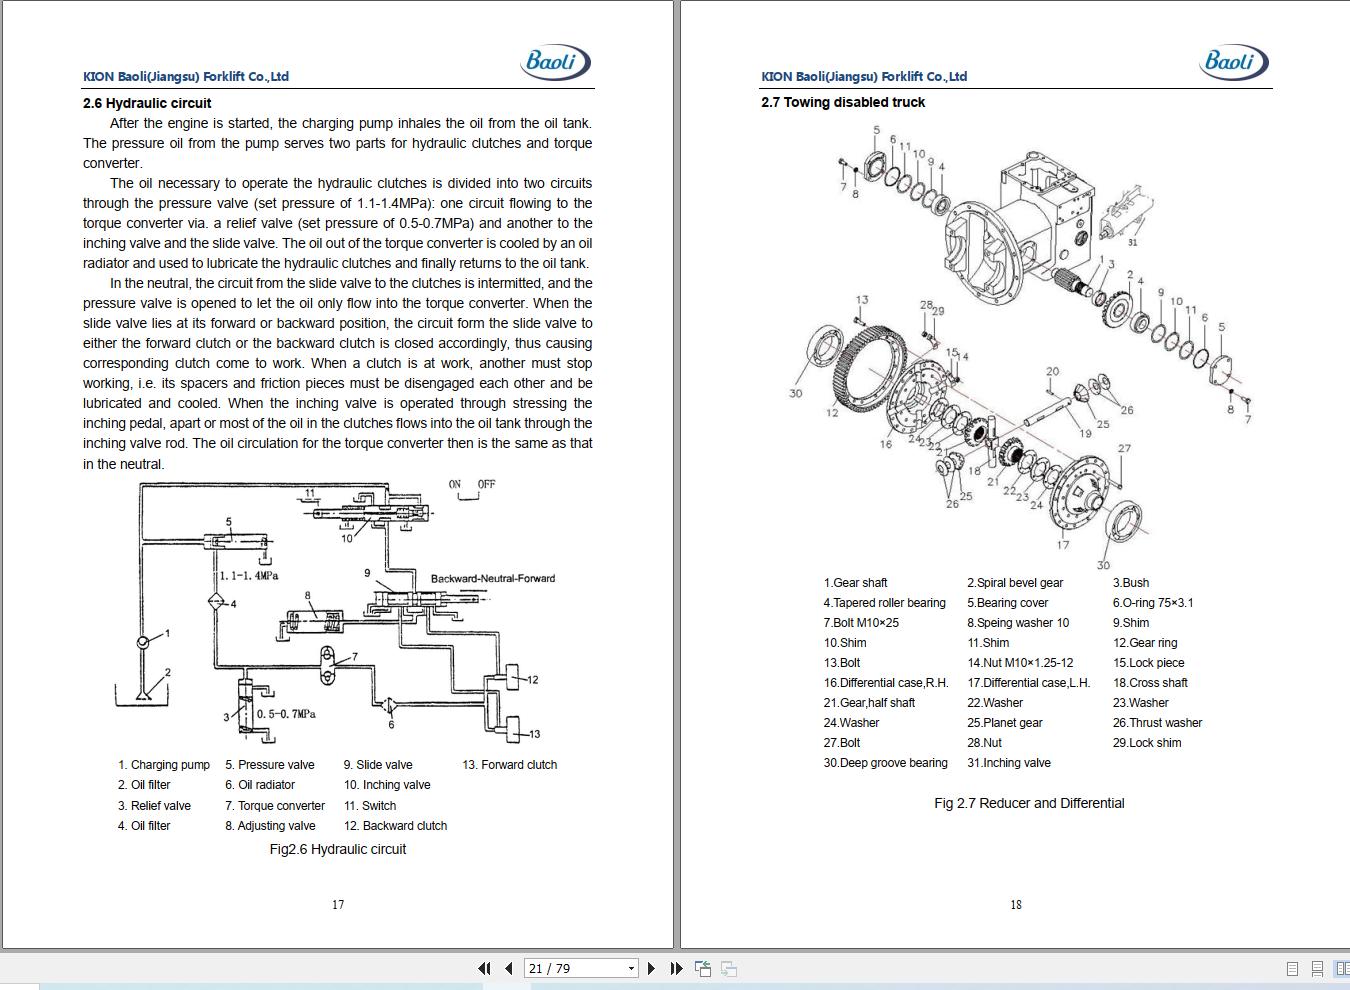The width and height of the screenshot is (1350, 990).
Task: Click page number 18 at page bottom
Action: coord(1016,905)
